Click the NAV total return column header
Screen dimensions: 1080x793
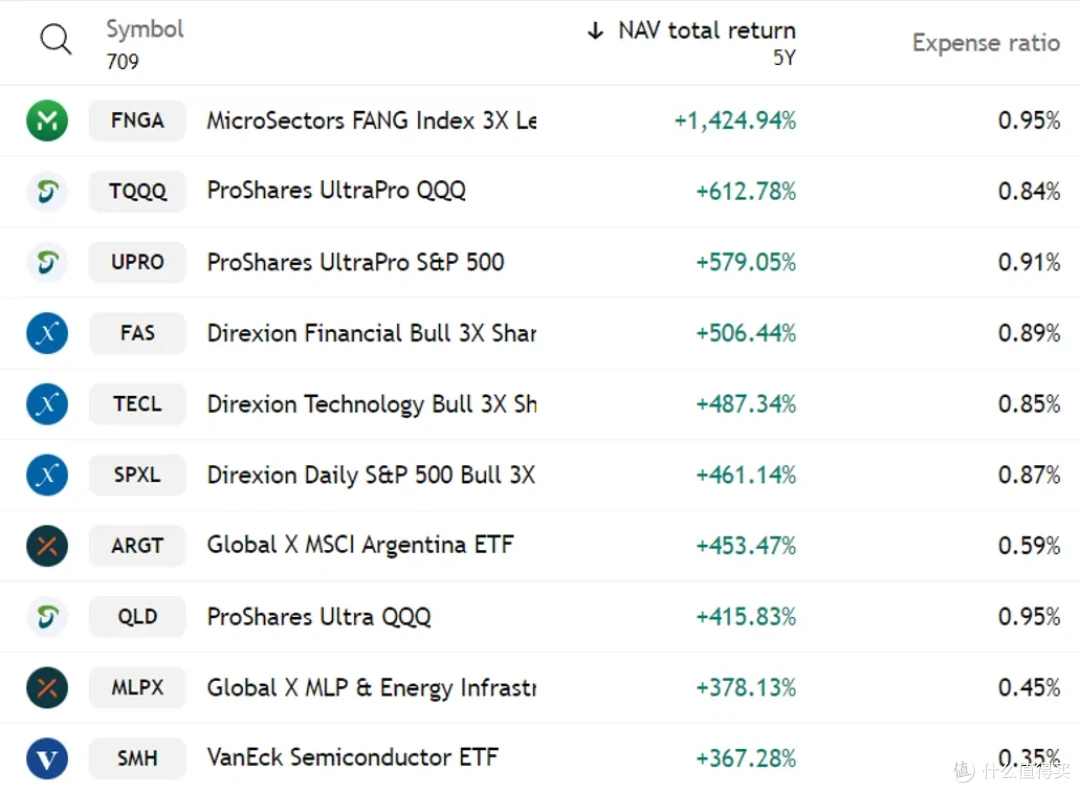(x=706, y=31)
